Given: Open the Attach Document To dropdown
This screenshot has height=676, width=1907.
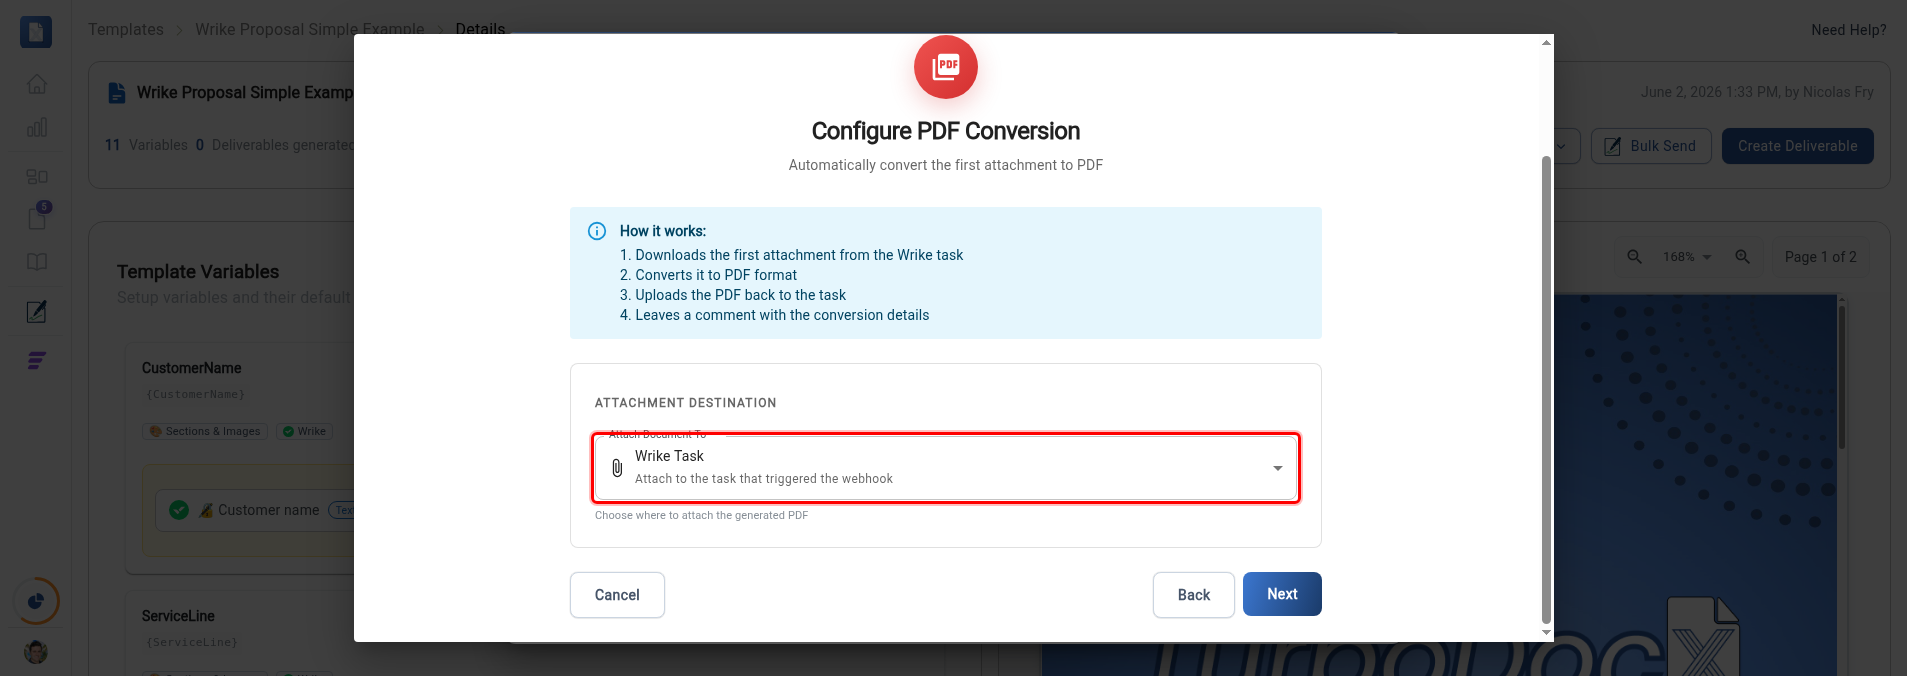Looking at the screenshot, I should 946,468.
